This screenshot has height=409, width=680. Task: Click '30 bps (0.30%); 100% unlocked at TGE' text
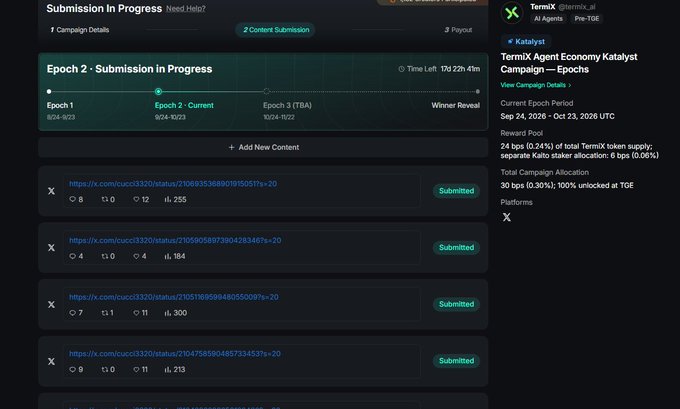pyautogui.click(x=567, y=186)
